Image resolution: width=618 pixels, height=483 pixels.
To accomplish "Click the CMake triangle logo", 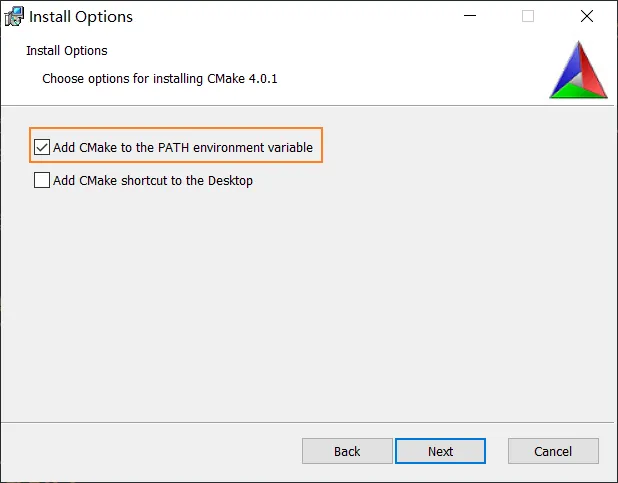I will pos(578,71).
